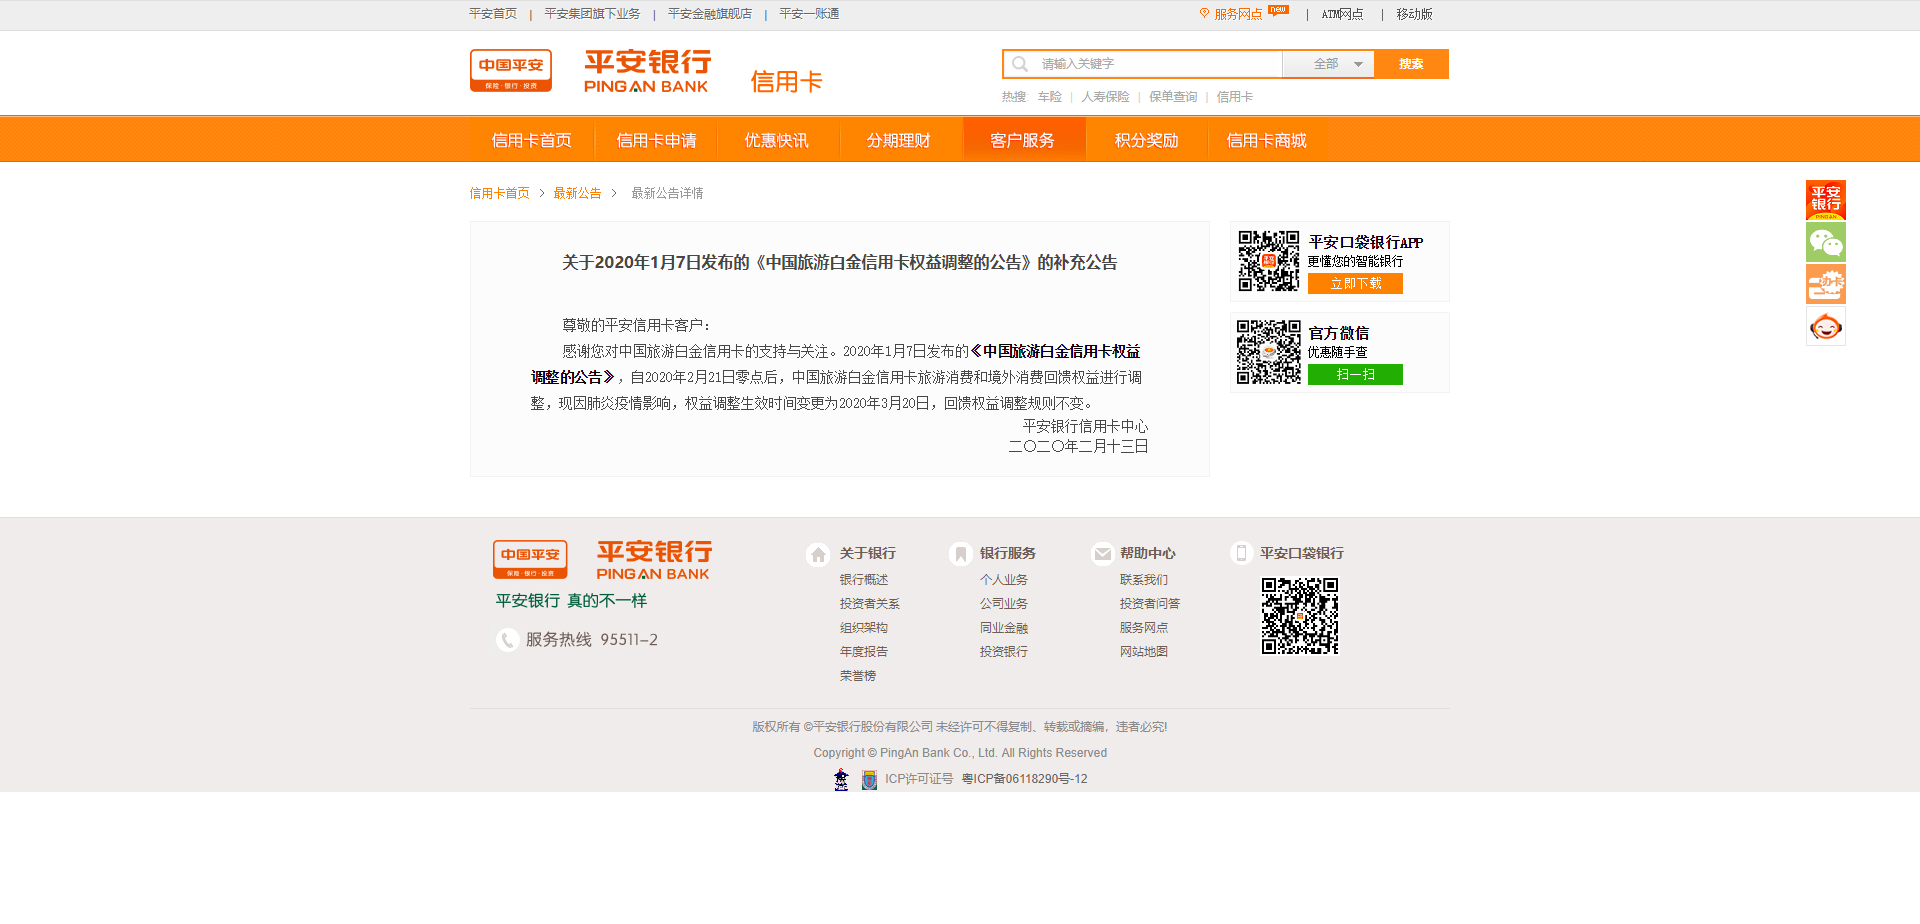This screenshot has height=924, width=1920.
Task: Click the 信用卡 hot search link
Action: coord(1235,97)
